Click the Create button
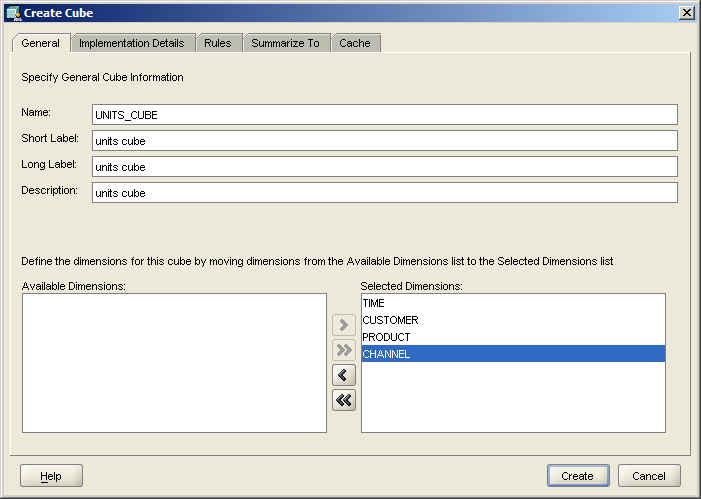This screenshot has height=499, width=701. point(578,476)
